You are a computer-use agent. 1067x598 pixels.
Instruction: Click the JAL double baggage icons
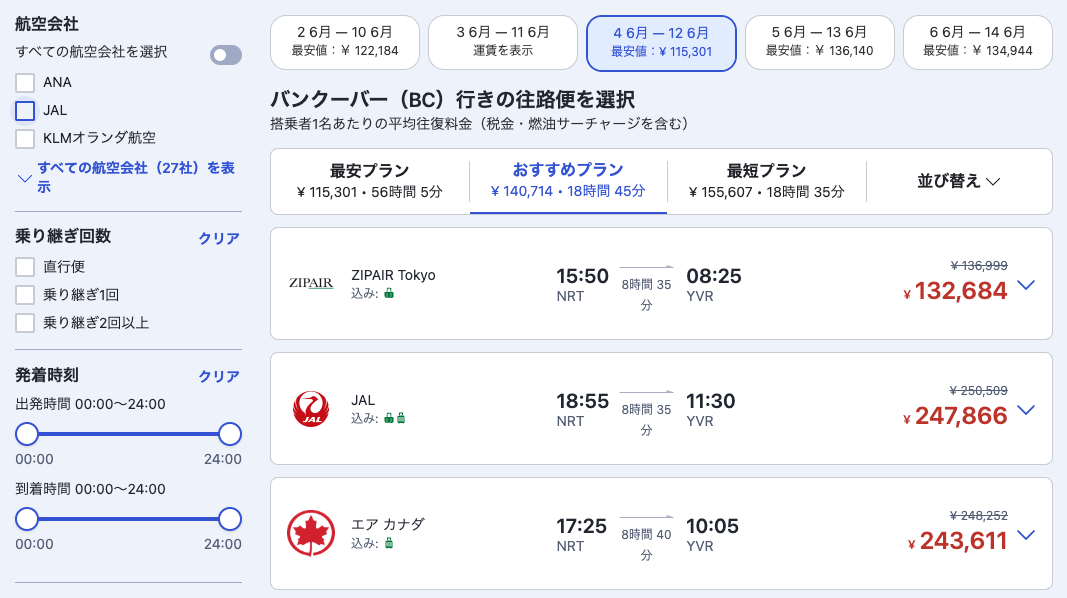[x=395, y=418]
